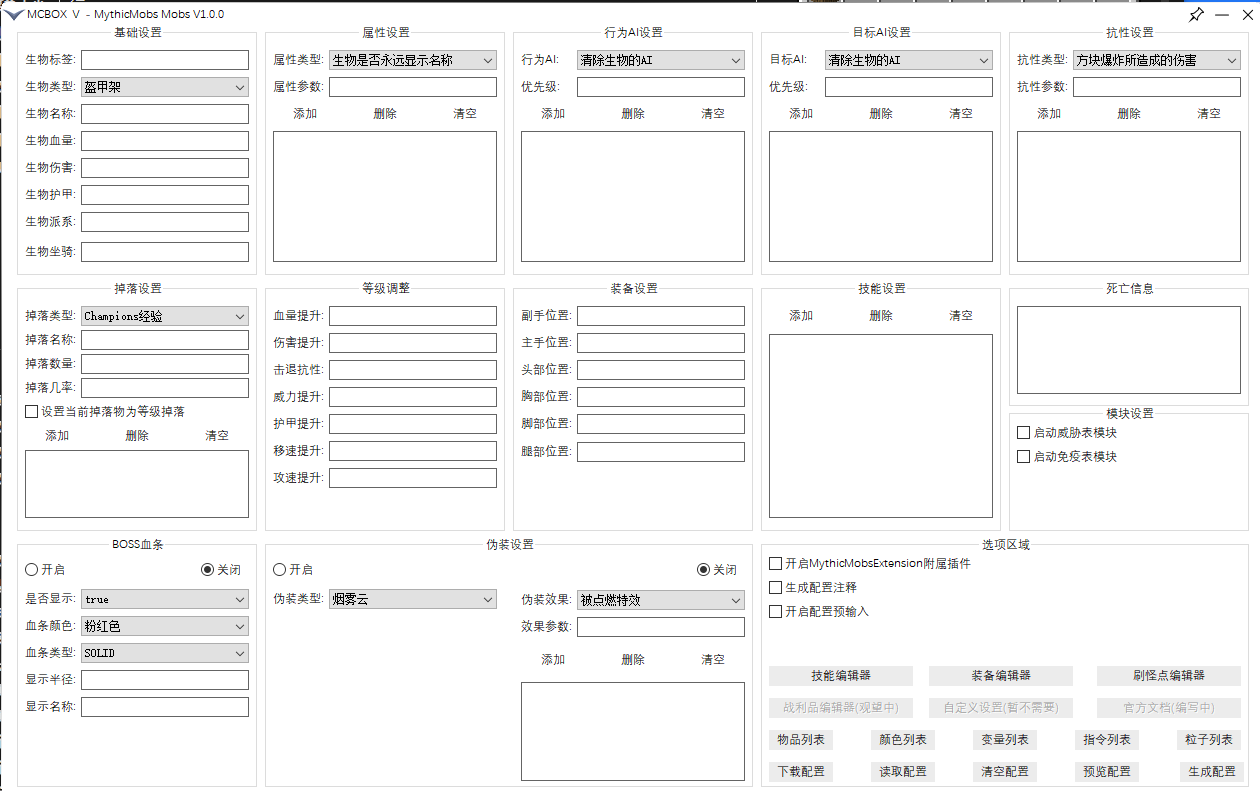Click 清空 in 掉落设置 panel
Viewport: 1260px width, 791px height.
pos(217,435)
